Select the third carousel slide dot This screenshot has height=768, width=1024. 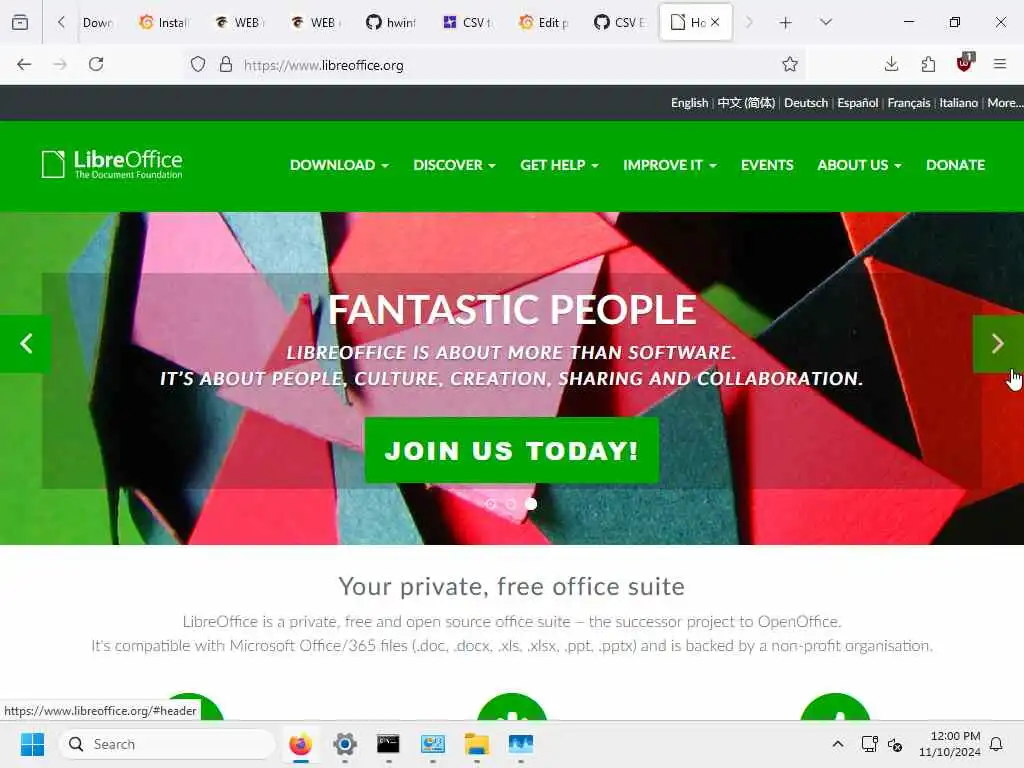531,504
